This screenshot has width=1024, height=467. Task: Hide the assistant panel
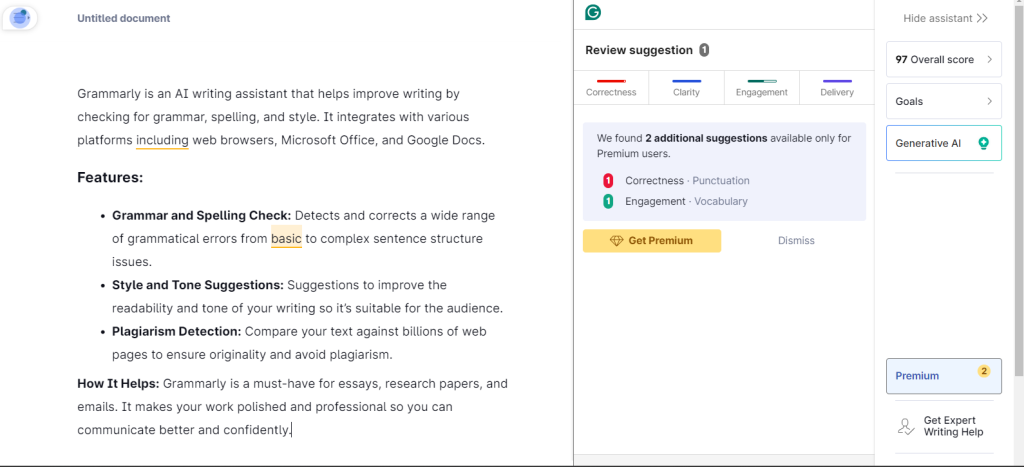[945, 18]
